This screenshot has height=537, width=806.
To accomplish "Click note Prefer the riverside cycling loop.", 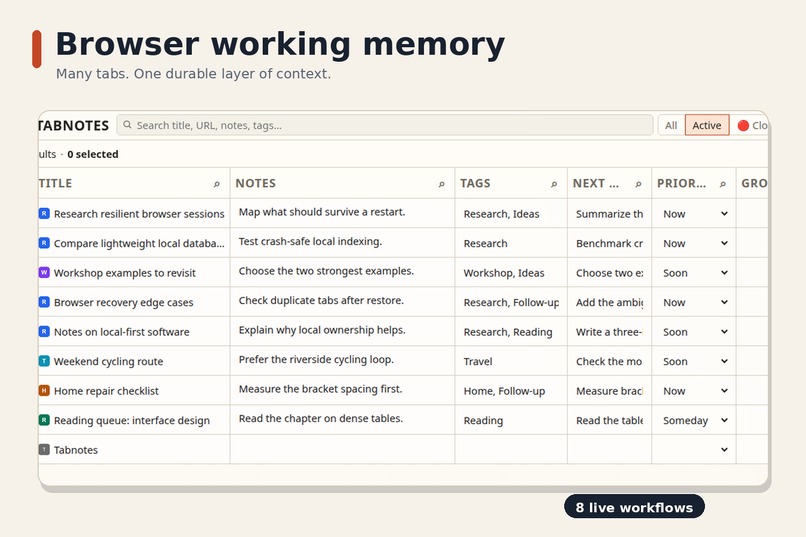I will (316, 359).
